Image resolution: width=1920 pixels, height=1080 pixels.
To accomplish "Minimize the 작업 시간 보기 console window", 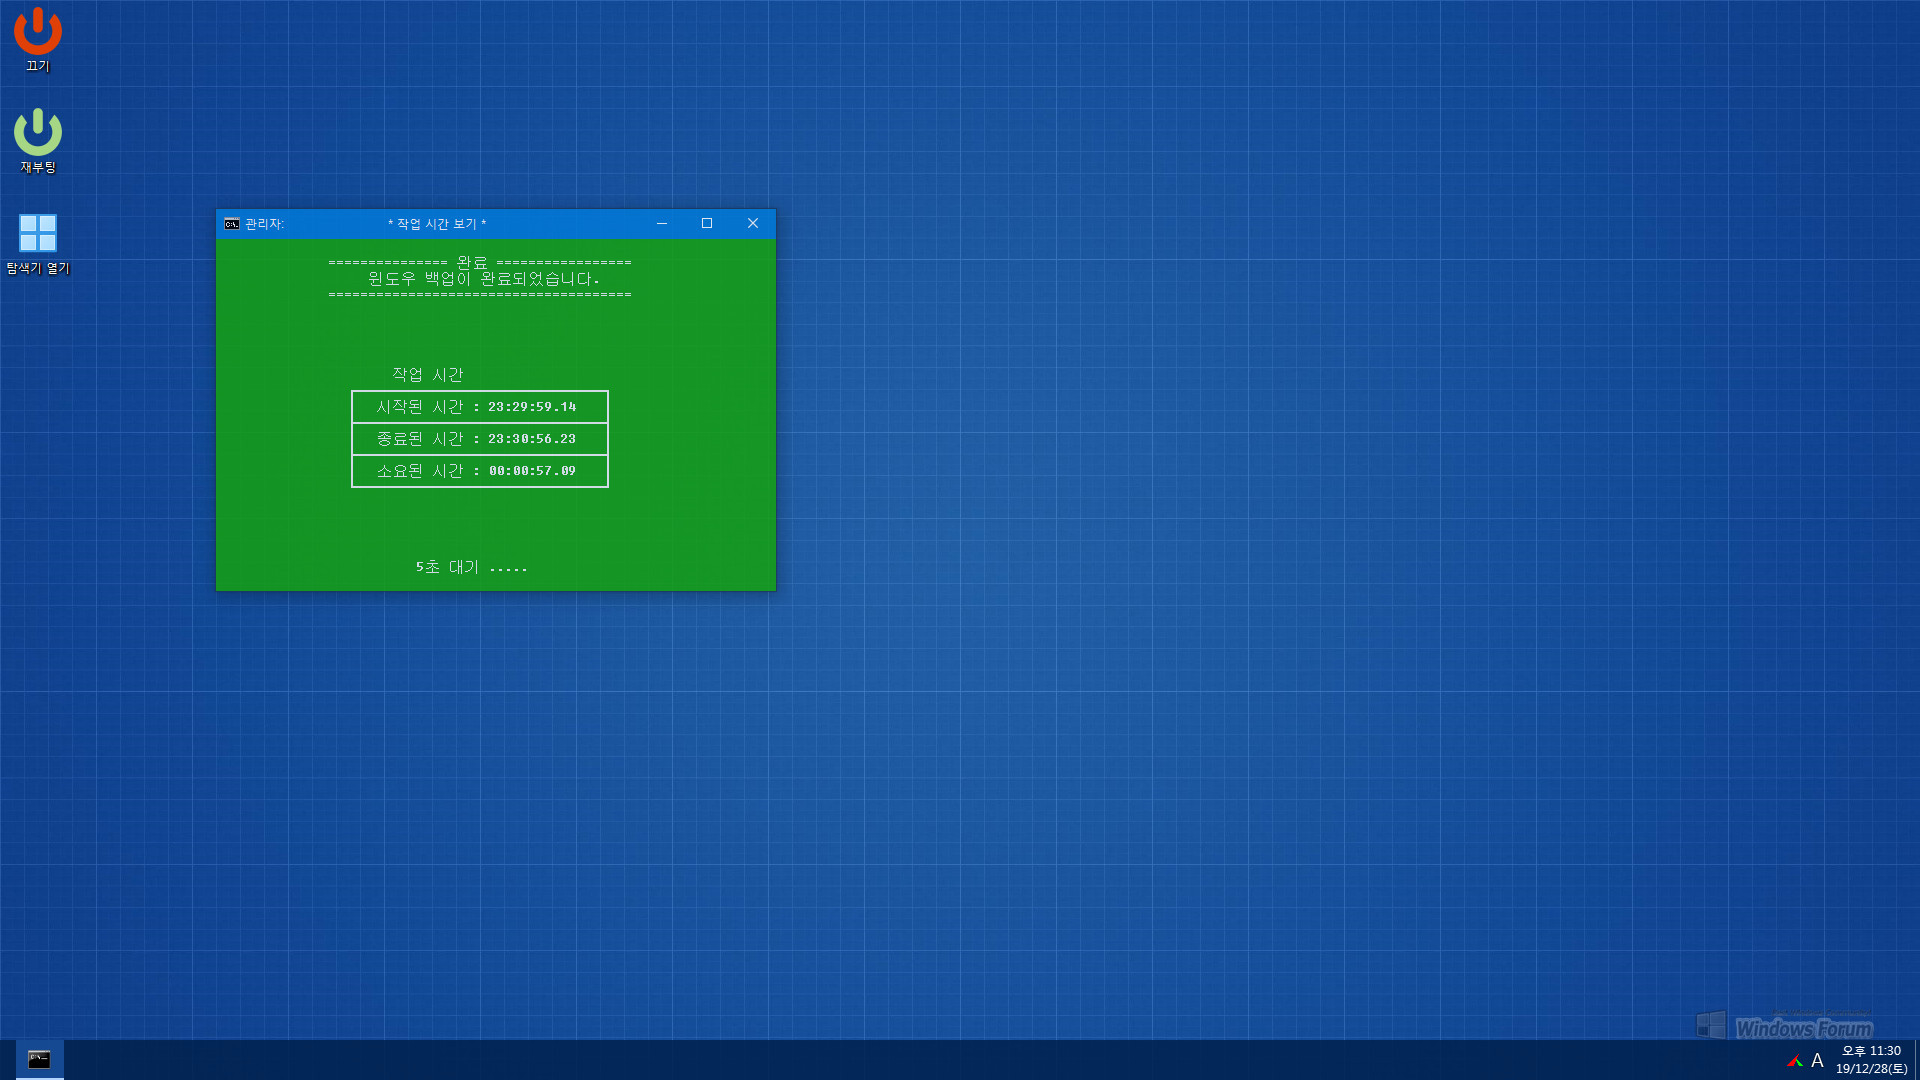I will pyautogui.click(x=662, y=224).
